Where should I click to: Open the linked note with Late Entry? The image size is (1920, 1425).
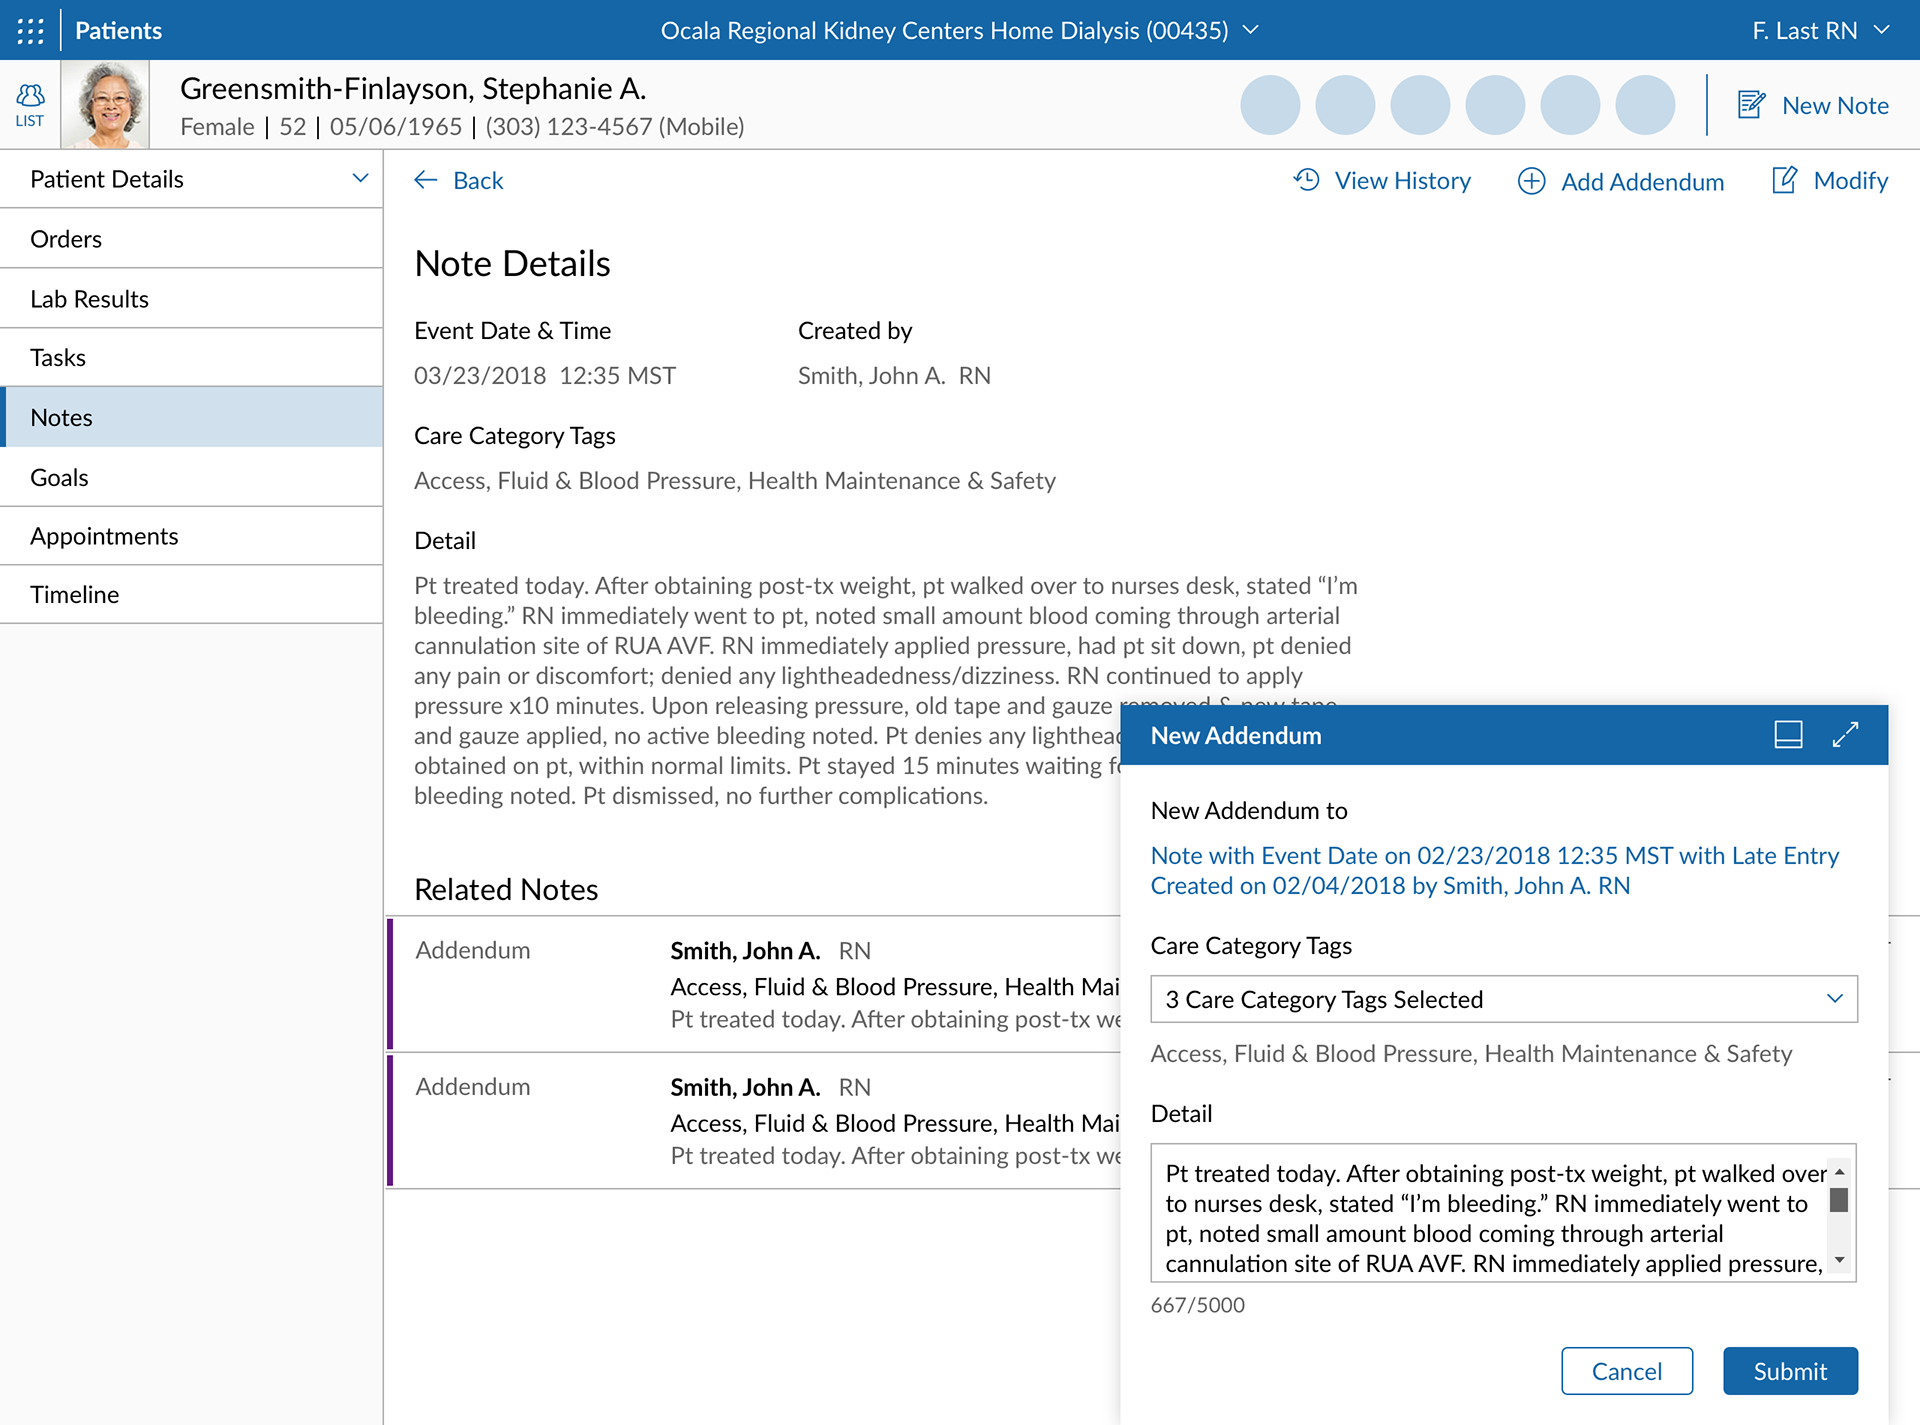(1494, 870)
